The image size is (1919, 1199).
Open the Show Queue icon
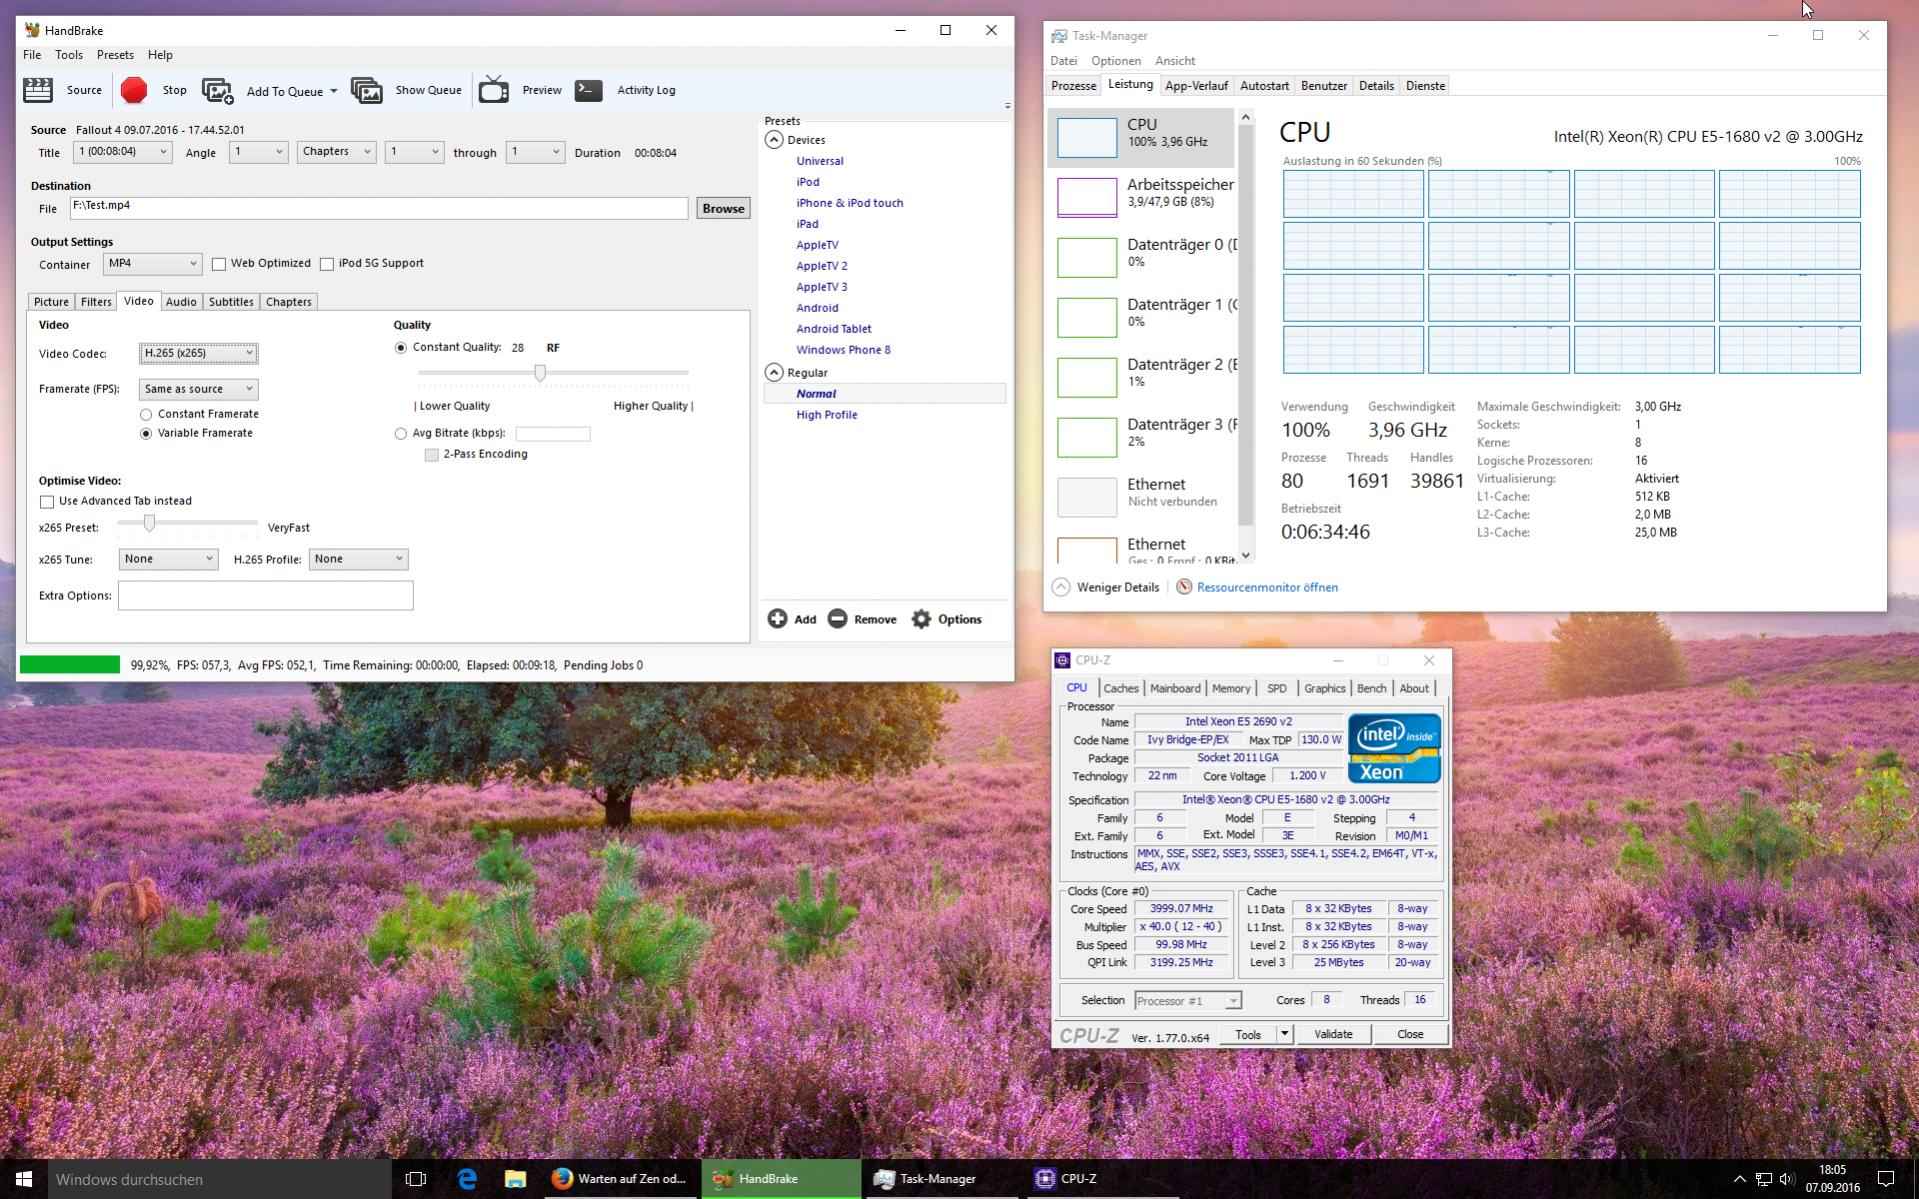pyautogui.click(x=367, y=90)
